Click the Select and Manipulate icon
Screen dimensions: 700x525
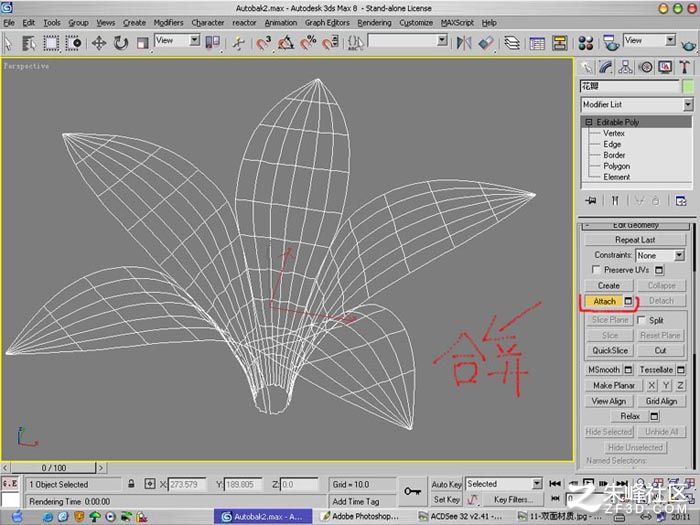(x=239, y=43)
